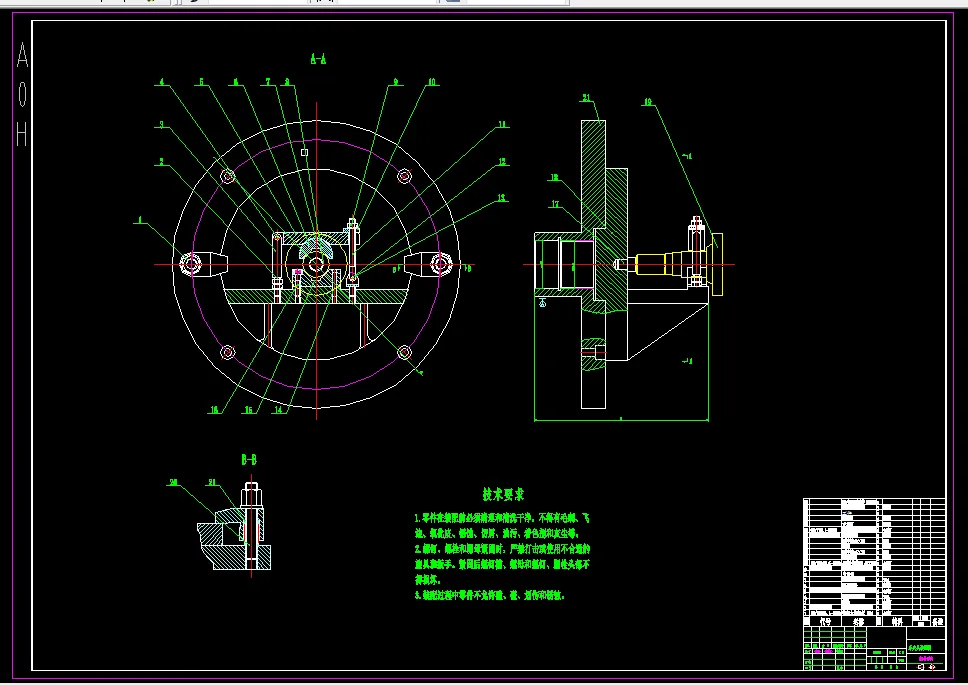Select part balloon number 2
This screenshot has height=685, width=968.
point(162,162)
